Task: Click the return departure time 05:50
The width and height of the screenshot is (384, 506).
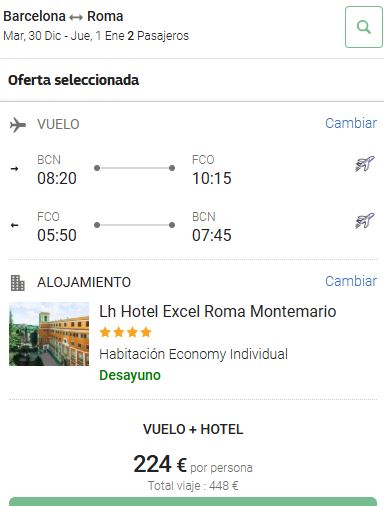Action: point(57,235)
